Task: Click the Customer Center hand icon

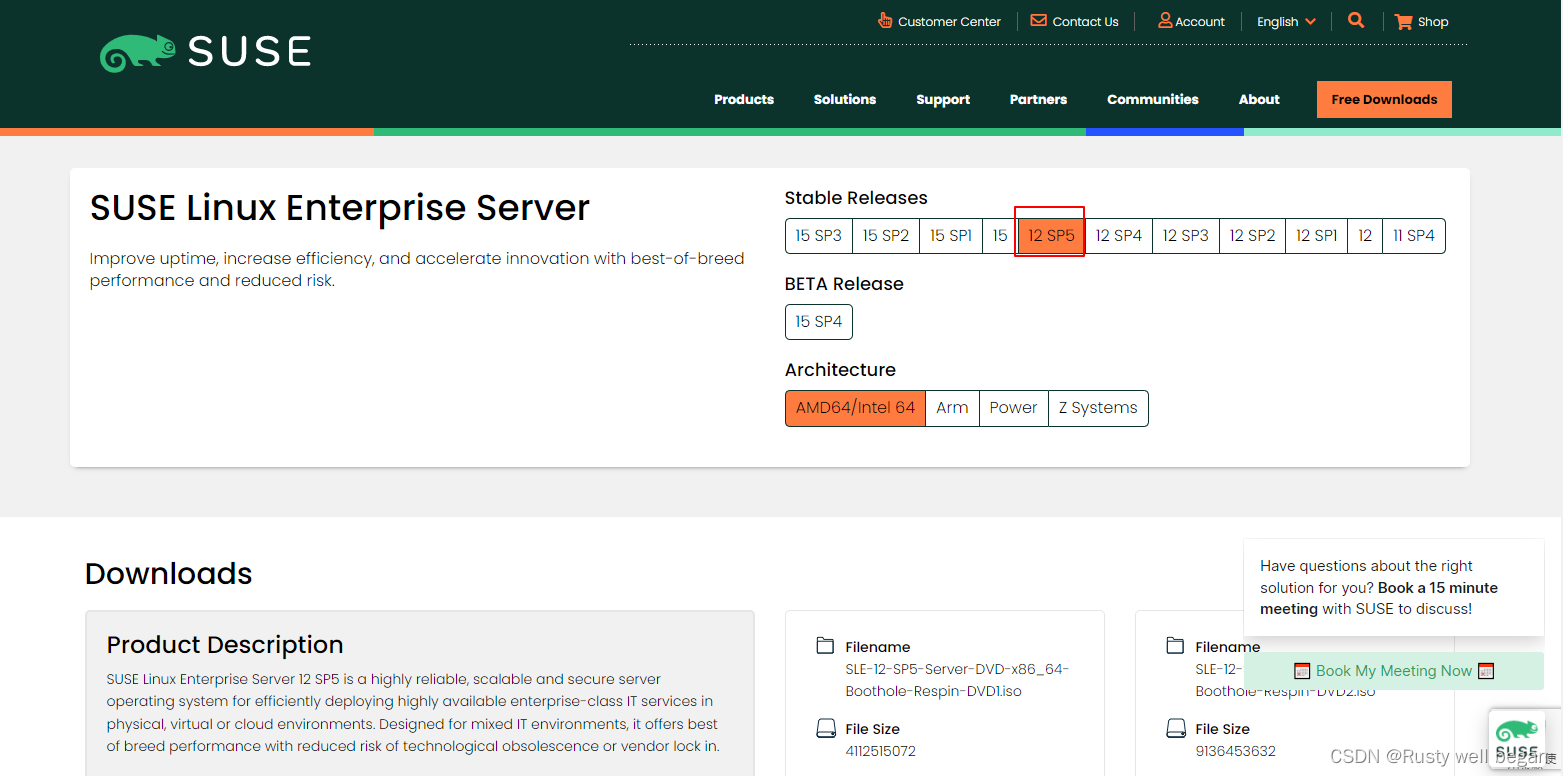Action: tap(884, 20)
